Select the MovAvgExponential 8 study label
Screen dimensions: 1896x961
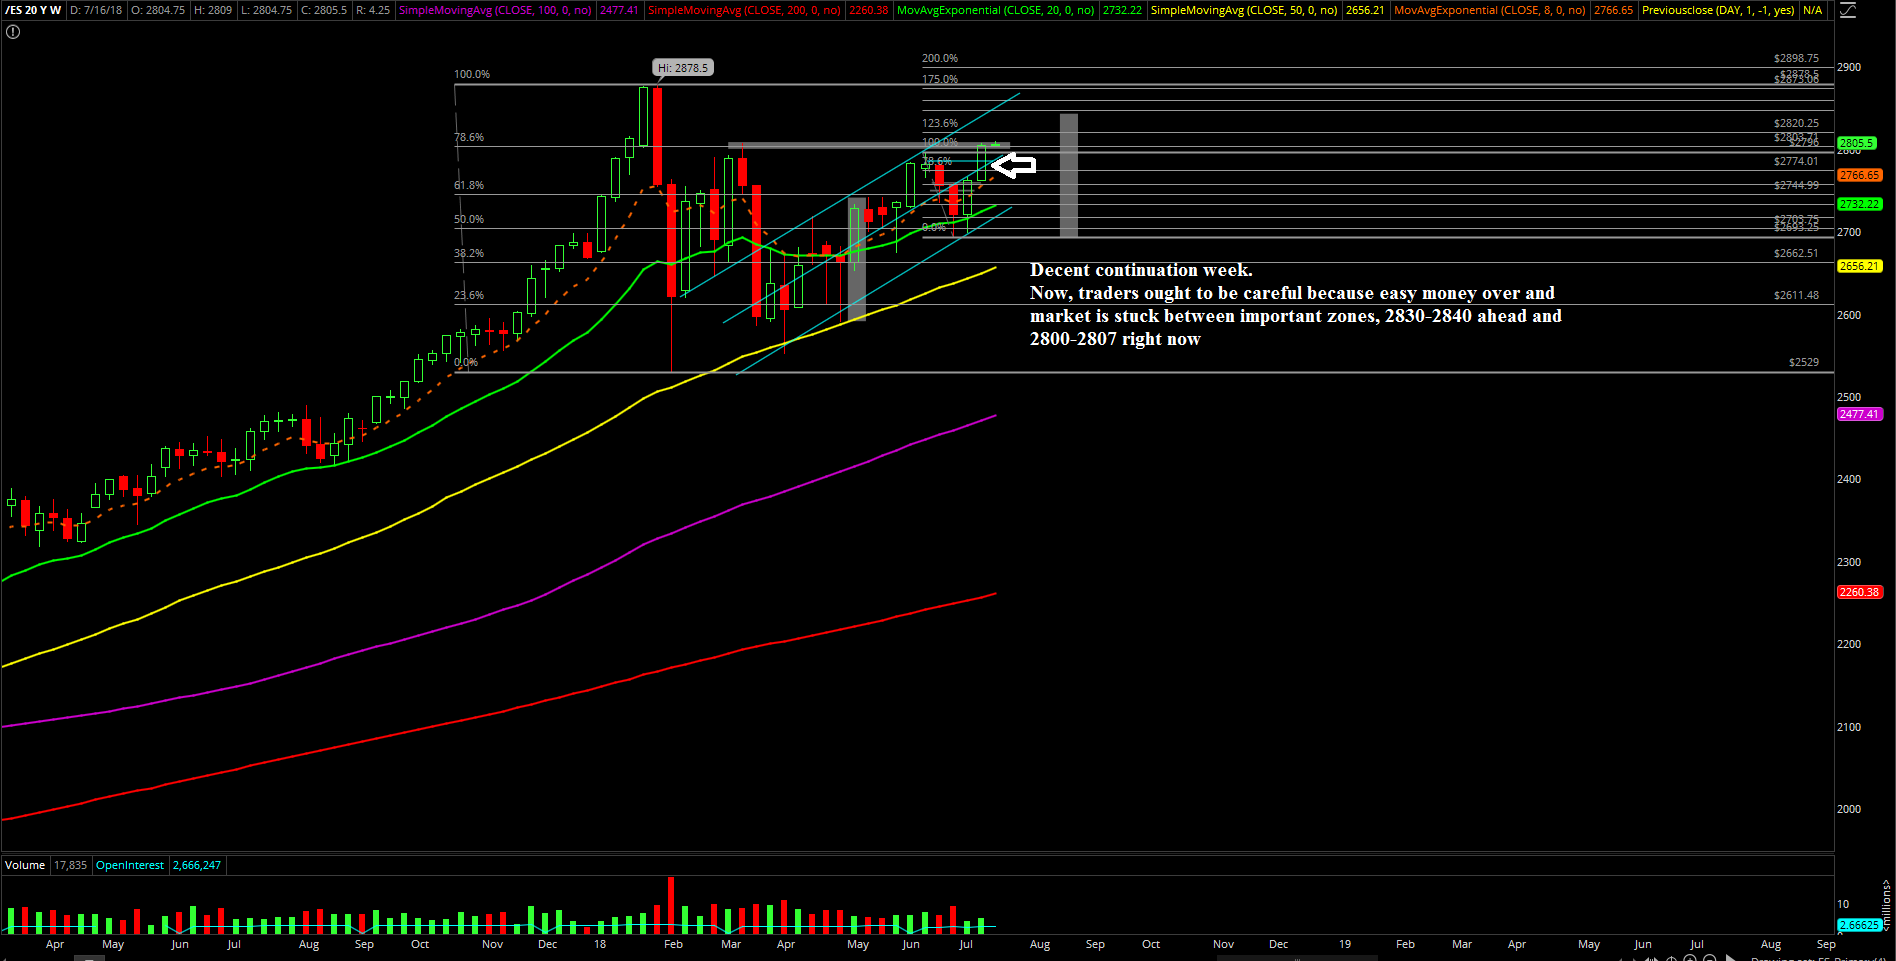point(1489,10)
